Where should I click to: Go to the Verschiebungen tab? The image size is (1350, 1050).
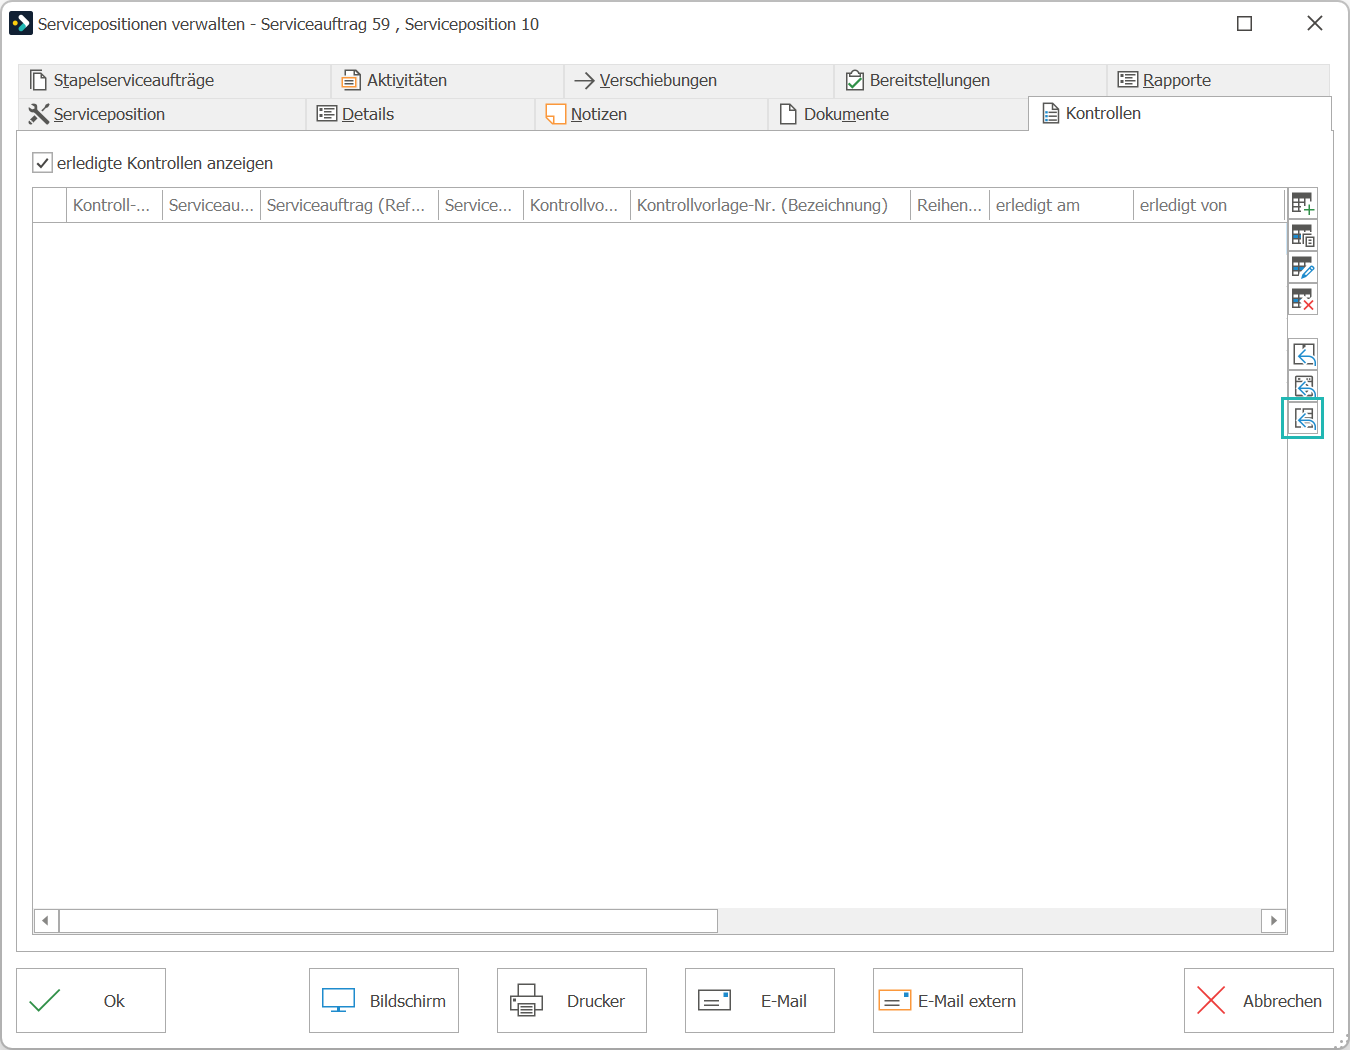[x=699, y=80]
